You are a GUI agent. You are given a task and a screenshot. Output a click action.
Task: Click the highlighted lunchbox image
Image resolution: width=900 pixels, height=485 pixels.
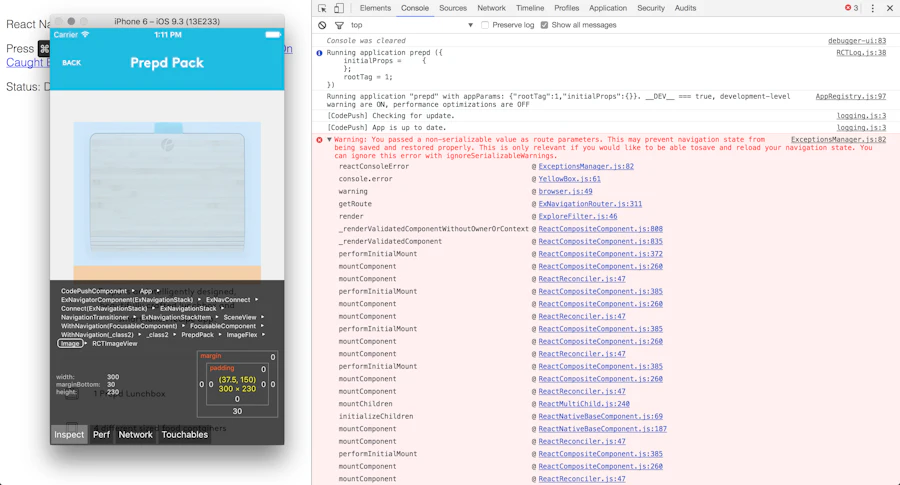point(167,194)
